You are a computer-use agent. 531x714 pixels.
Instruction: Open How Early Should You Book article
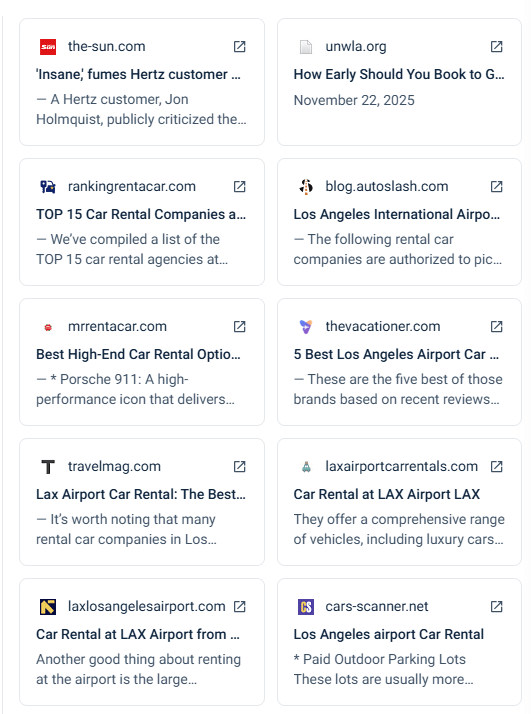(399, 74)
